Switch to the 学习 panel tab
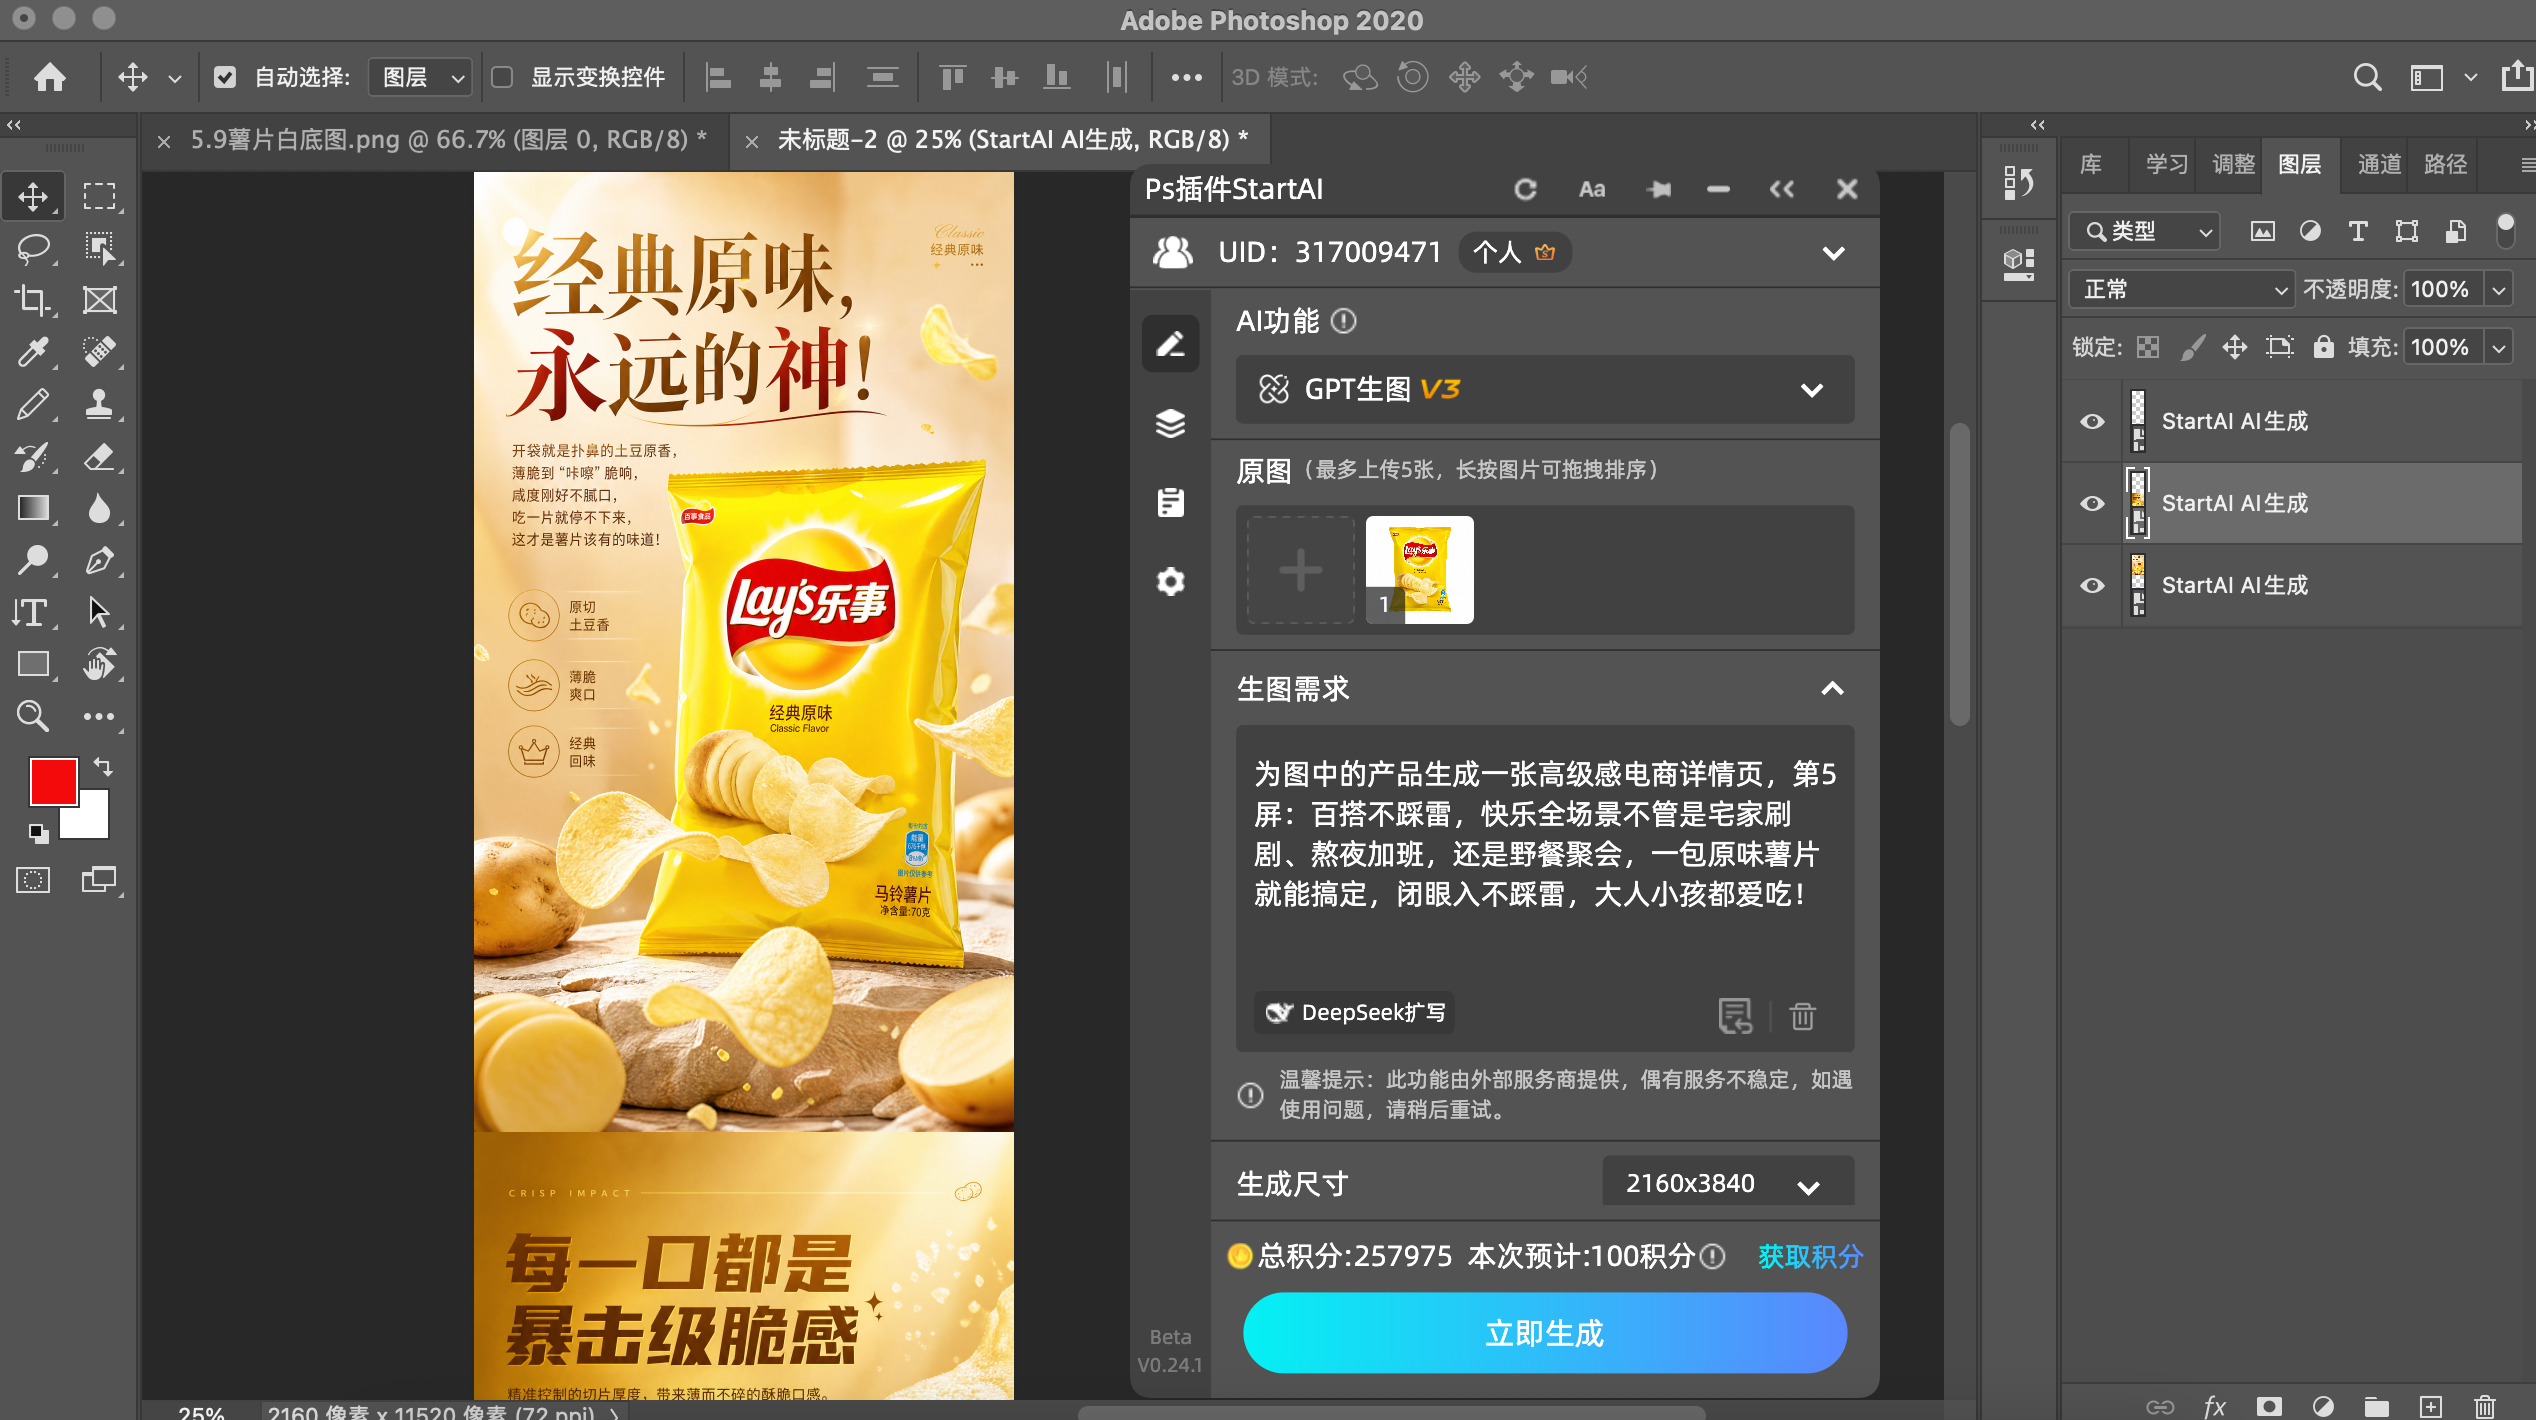 (x=2167, y=164)
